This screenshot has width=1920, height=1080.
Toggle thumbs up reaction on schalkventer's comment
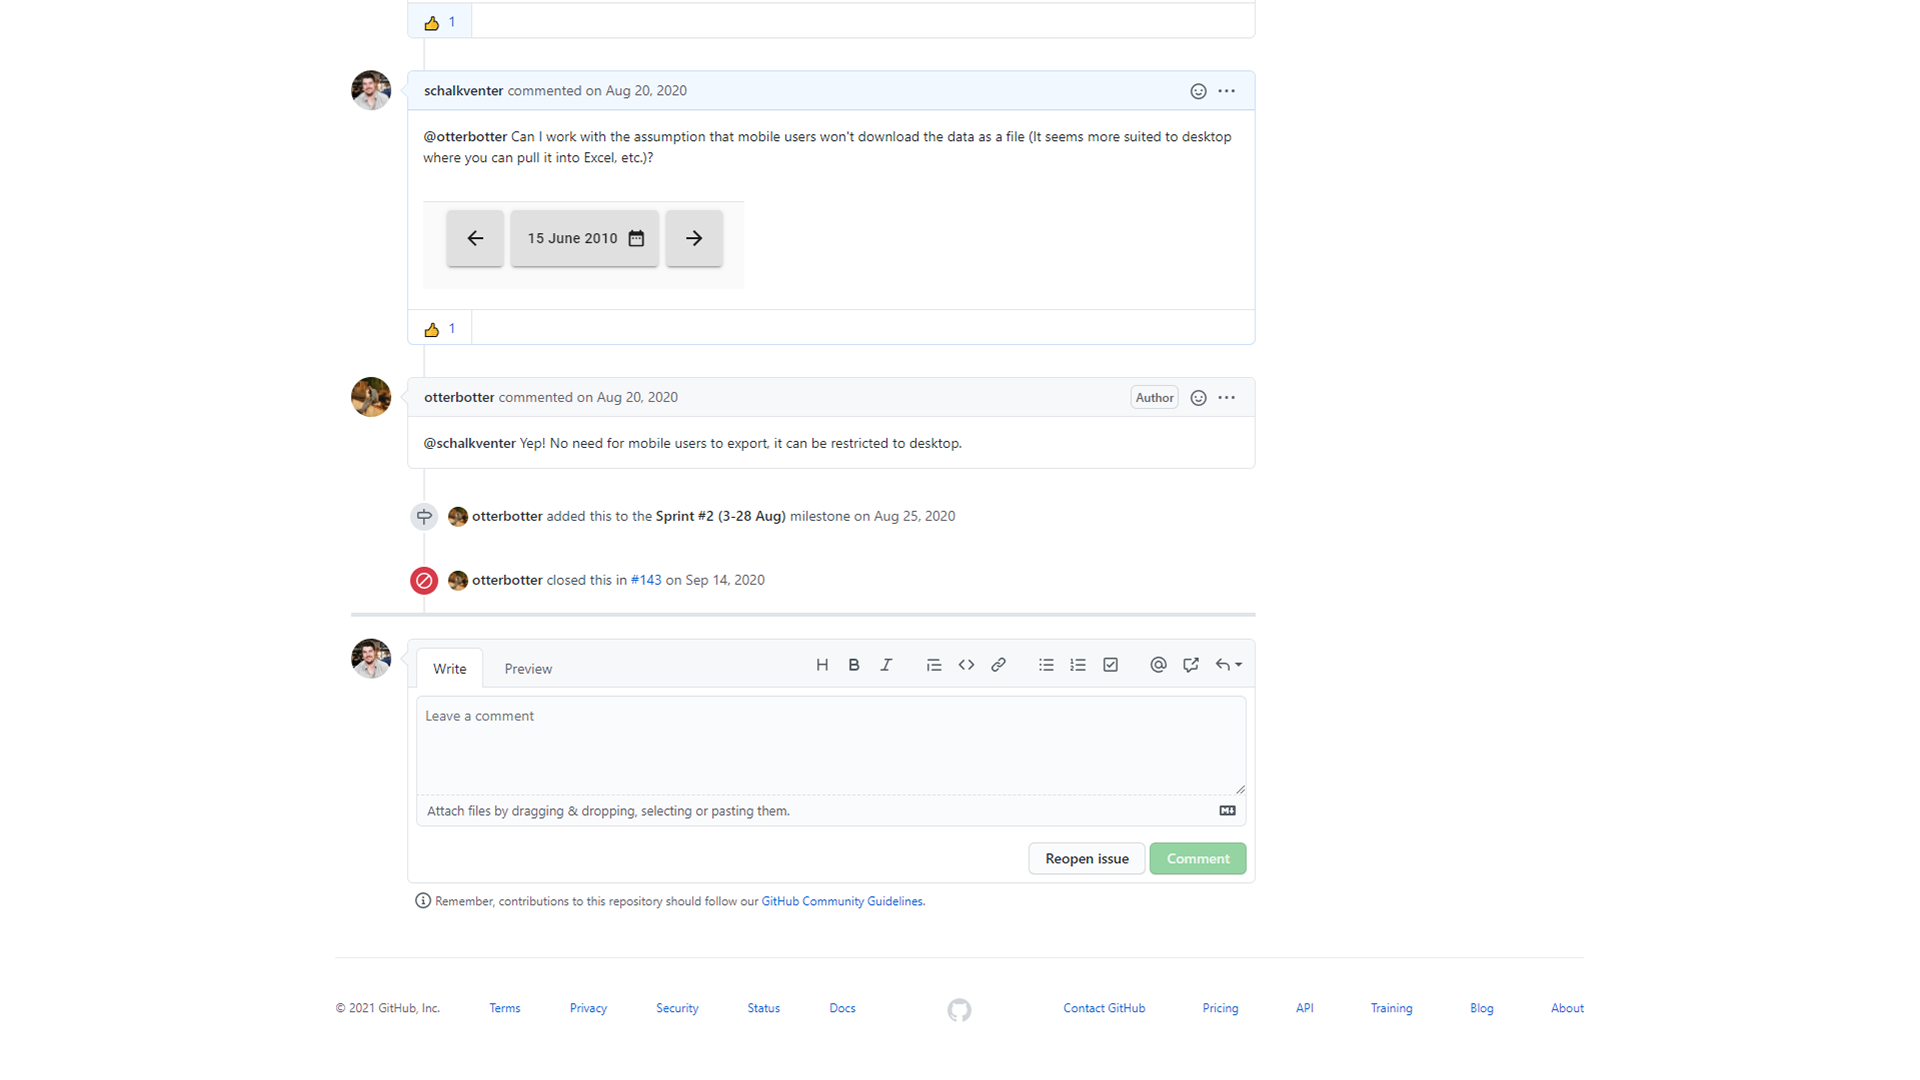pyautogui.click(x=440, y=329)
